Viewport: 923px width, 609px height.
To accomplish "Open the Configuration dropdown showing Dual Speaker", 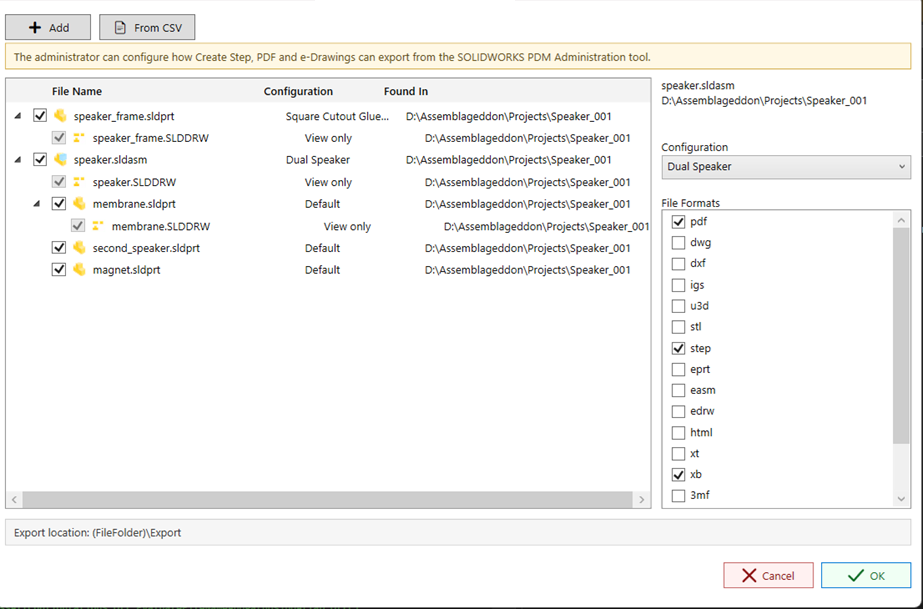I will (x=786, y=167).
